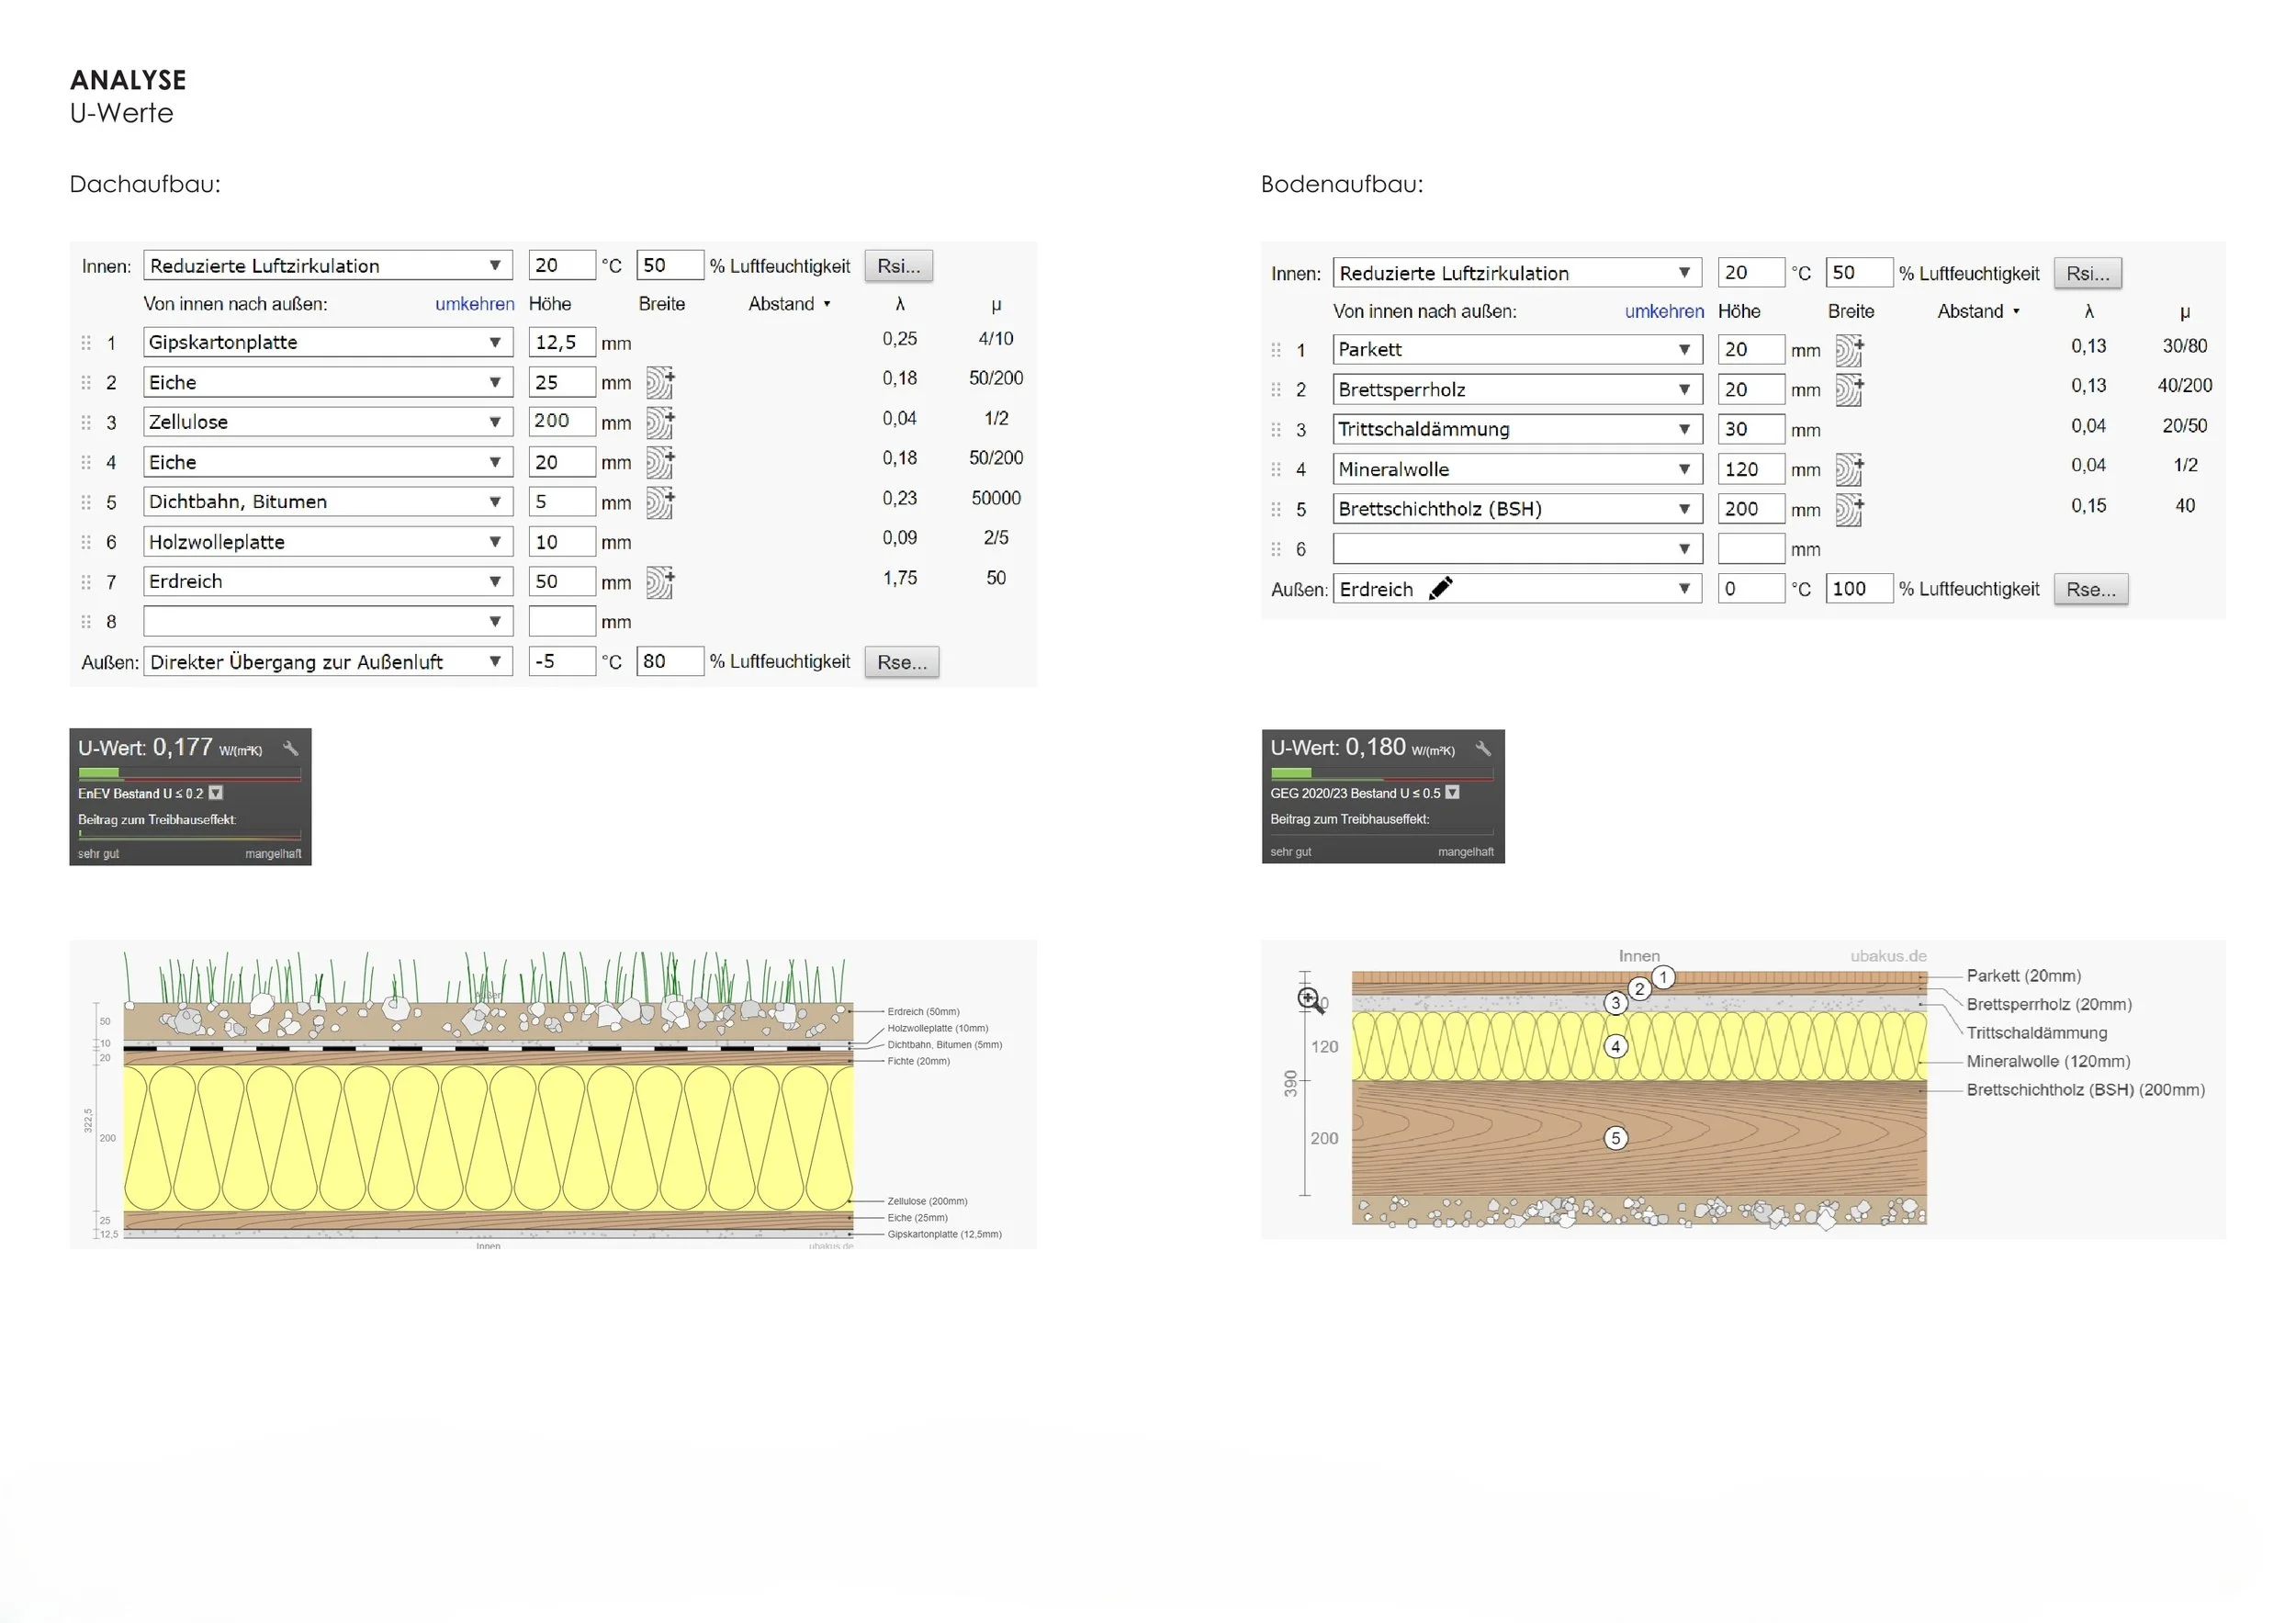Click wood grain icon next to Parkett layer

(1849, 350)
